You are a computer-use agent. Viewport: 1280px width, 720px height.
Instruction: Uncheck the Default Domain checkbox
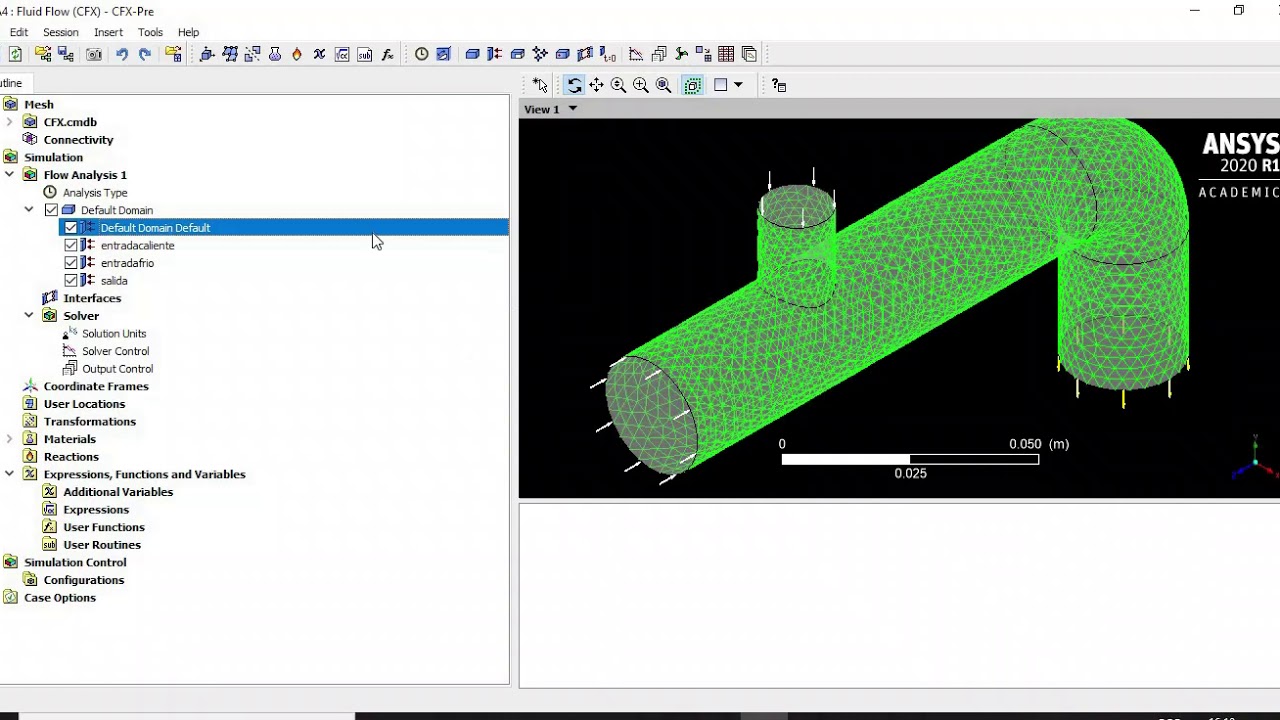pyautogui.click(x=51, y=210)
